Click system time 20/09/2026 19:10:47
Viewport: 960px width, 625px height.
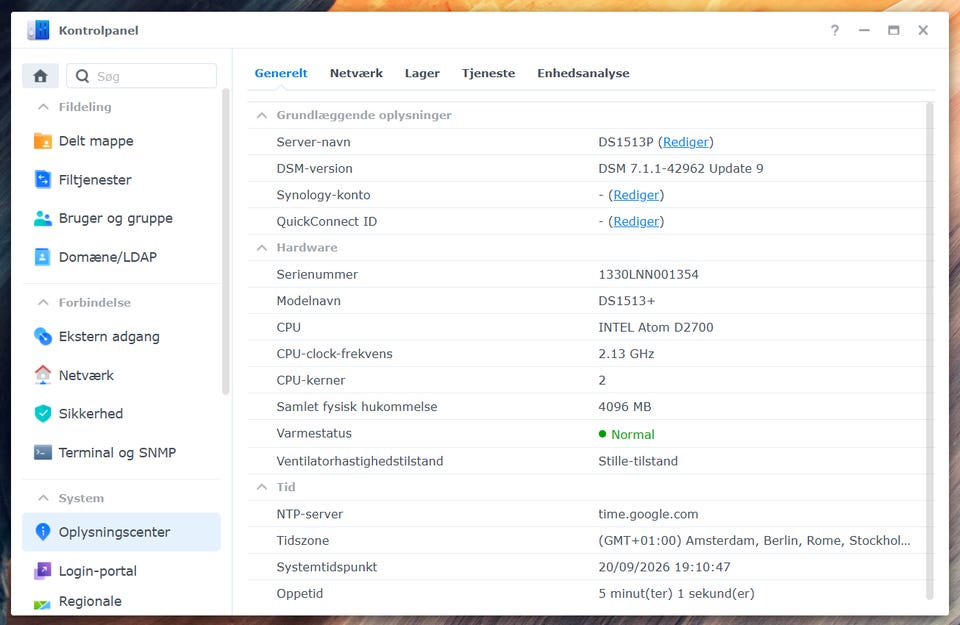[x=664, y=567]
